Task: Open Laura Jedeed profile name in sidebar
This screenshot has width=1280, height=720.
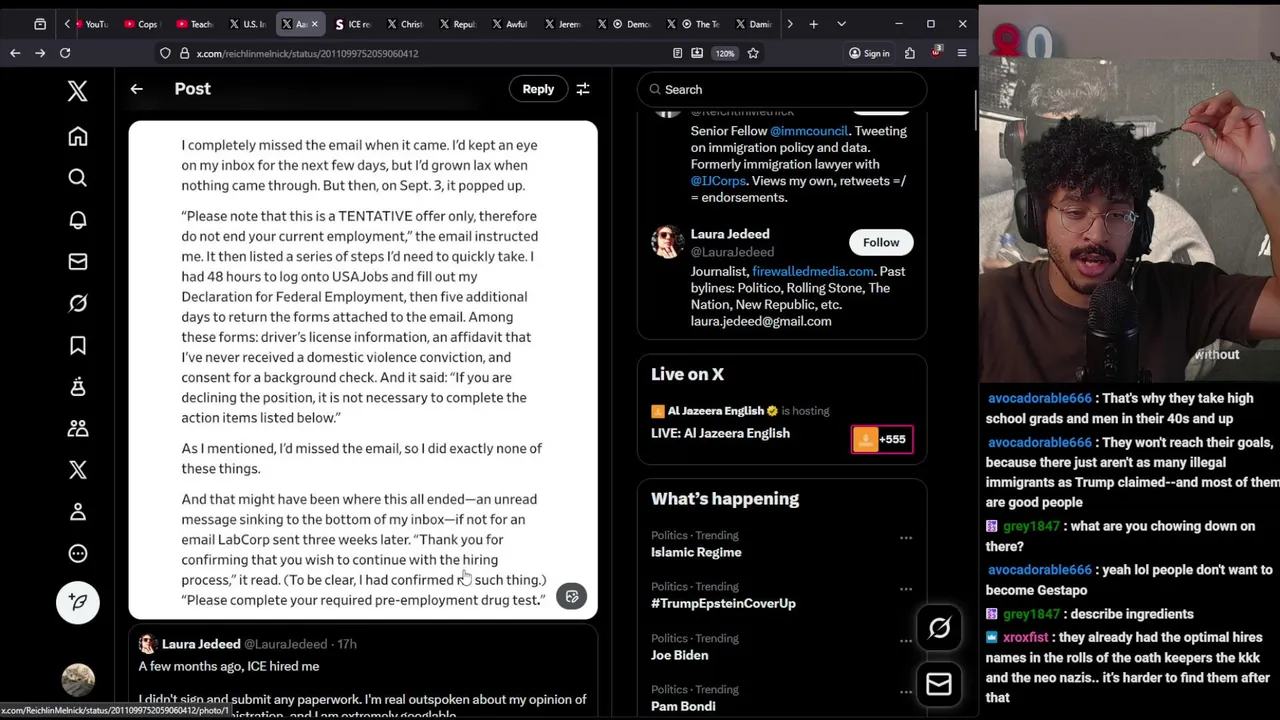Action: 730,234
